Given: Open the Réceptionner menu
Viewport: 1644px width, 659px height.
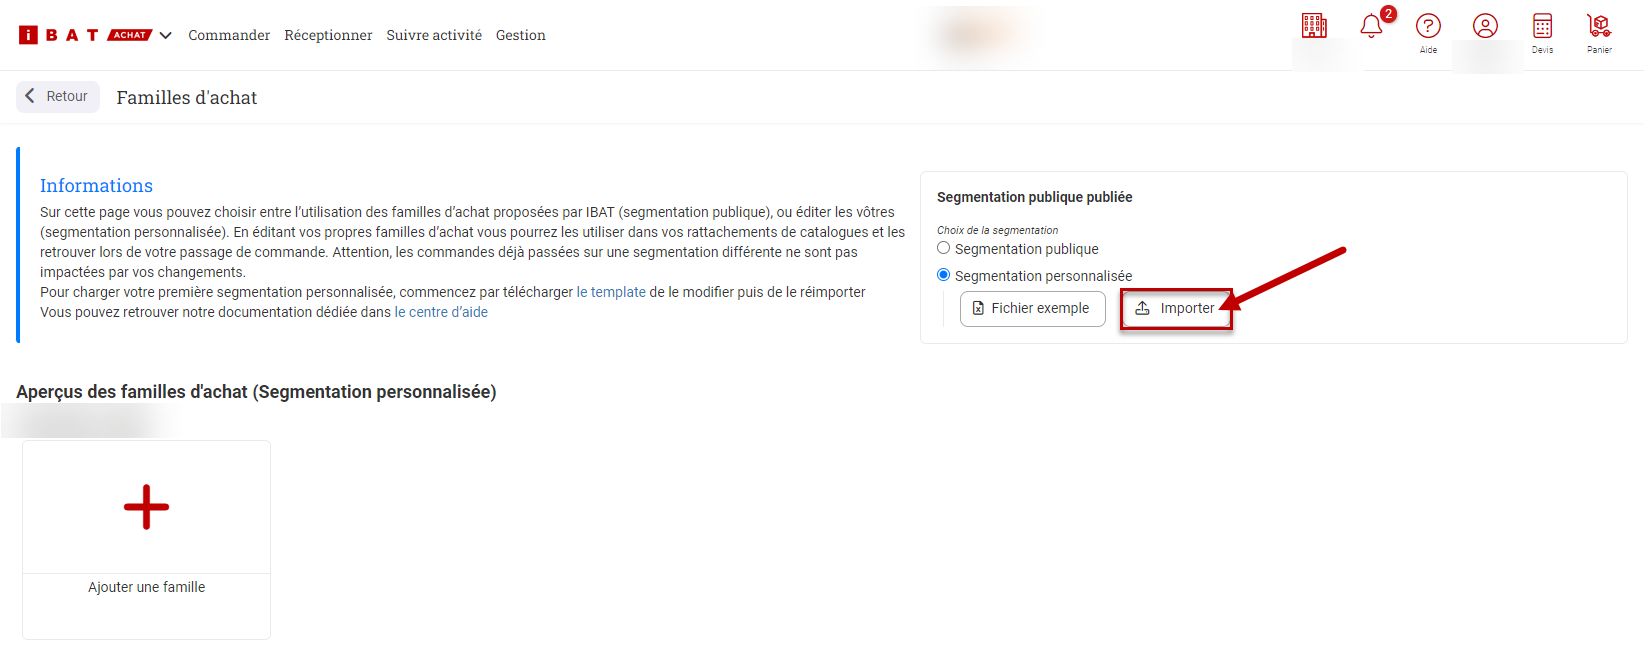Looking at the screenshot, I should (x=328, y=35).
